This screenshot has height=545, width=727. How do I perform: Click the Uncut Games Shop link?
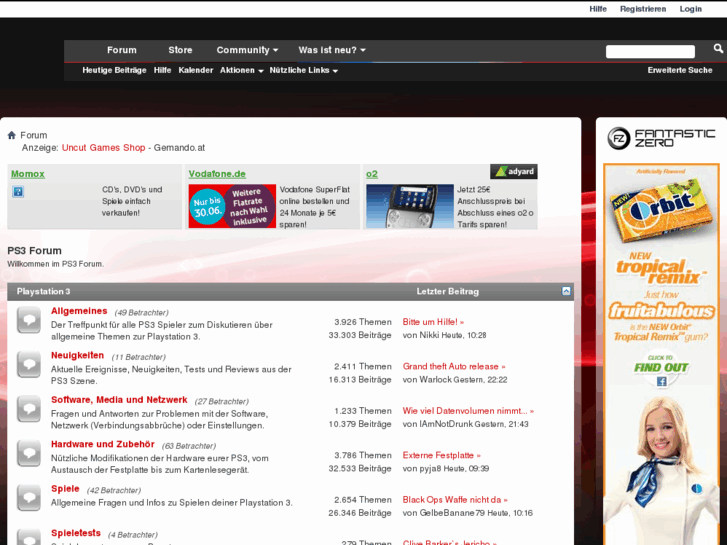click(103, 147)
